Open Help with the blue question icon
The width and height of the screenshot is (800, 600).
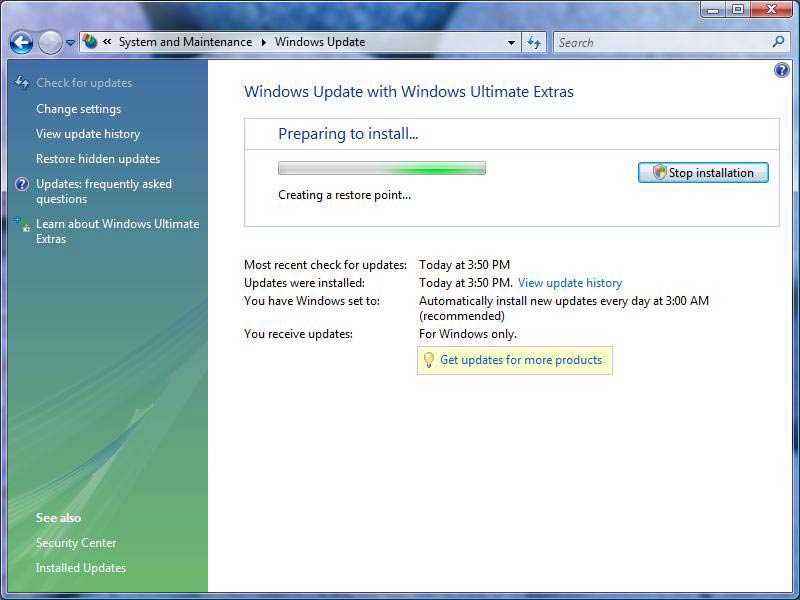tap(781, 70)
